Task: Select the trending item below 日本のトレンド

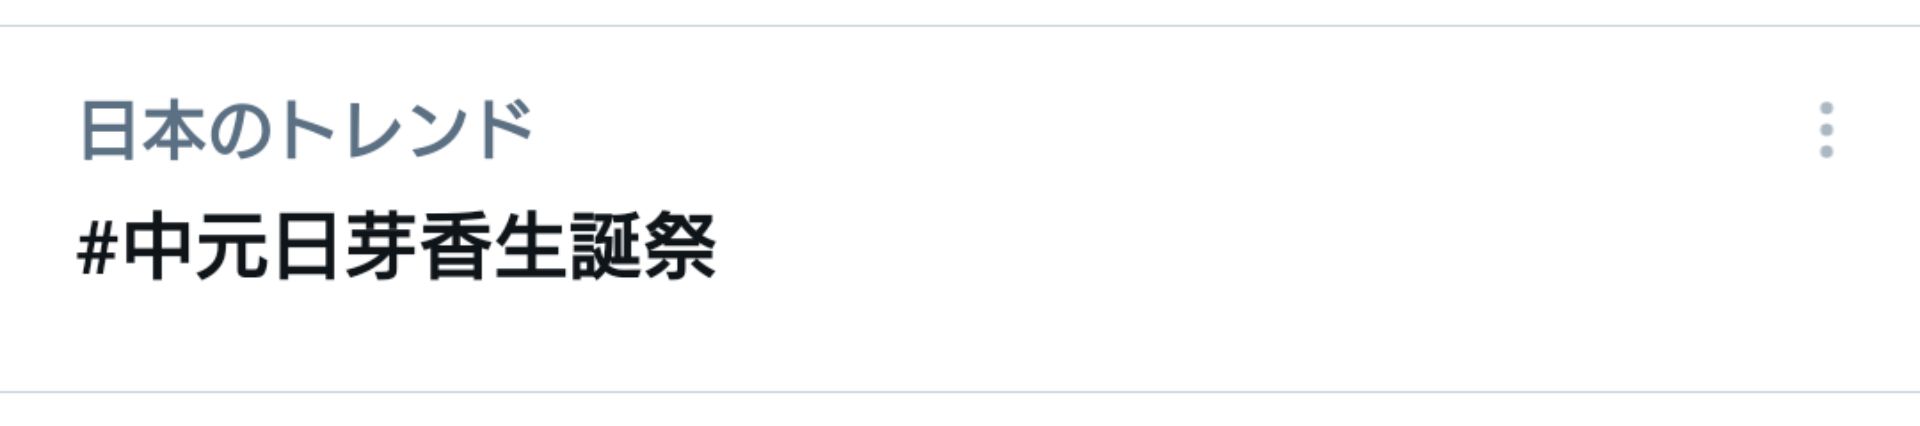Action: [397, 247]
